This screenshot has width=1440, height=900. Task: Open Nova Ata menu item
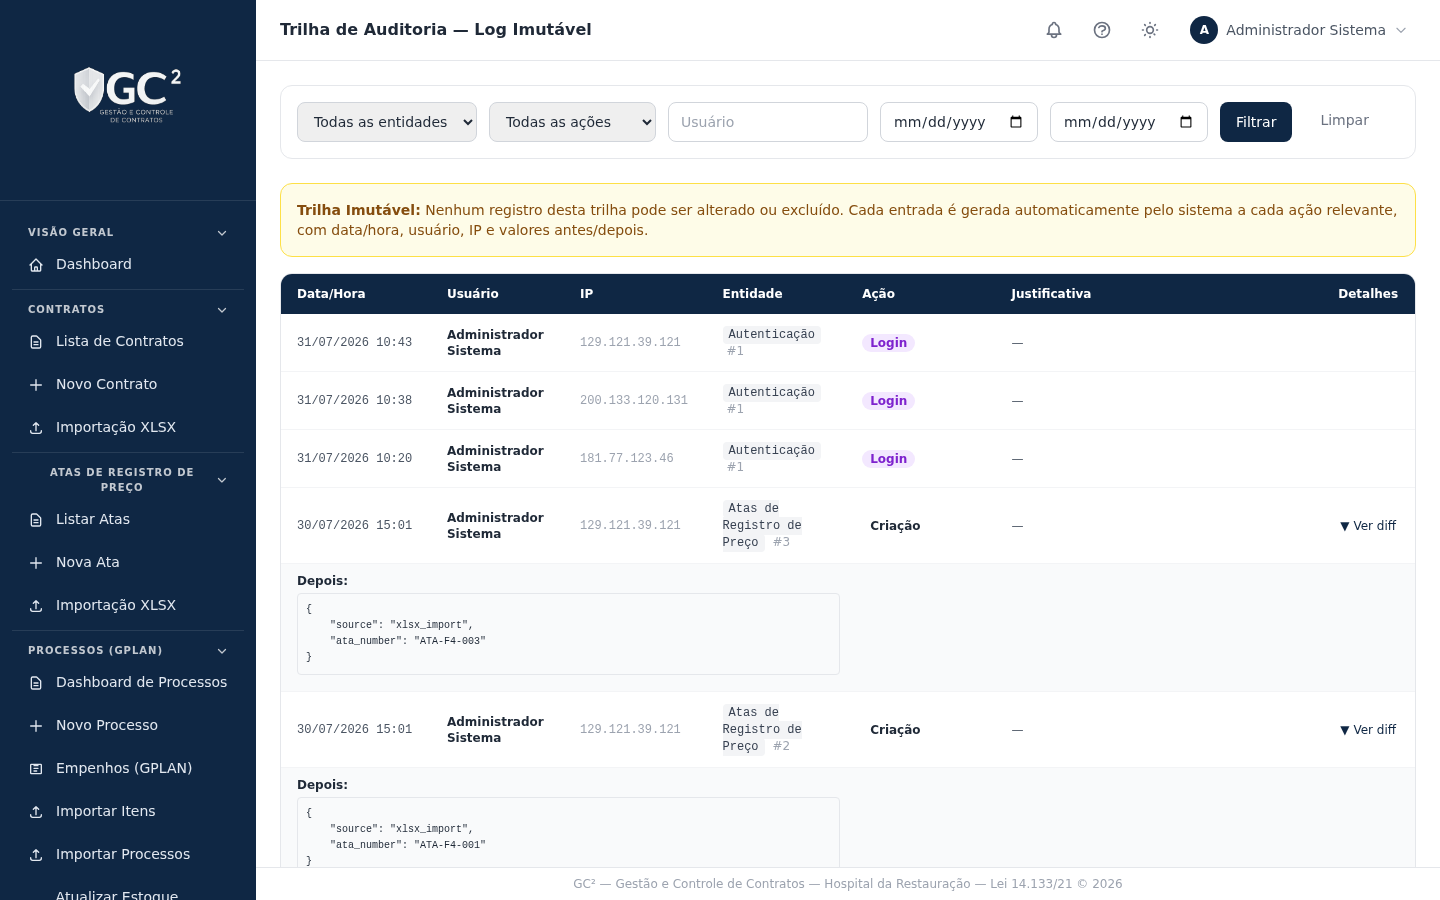coord(128,562)
